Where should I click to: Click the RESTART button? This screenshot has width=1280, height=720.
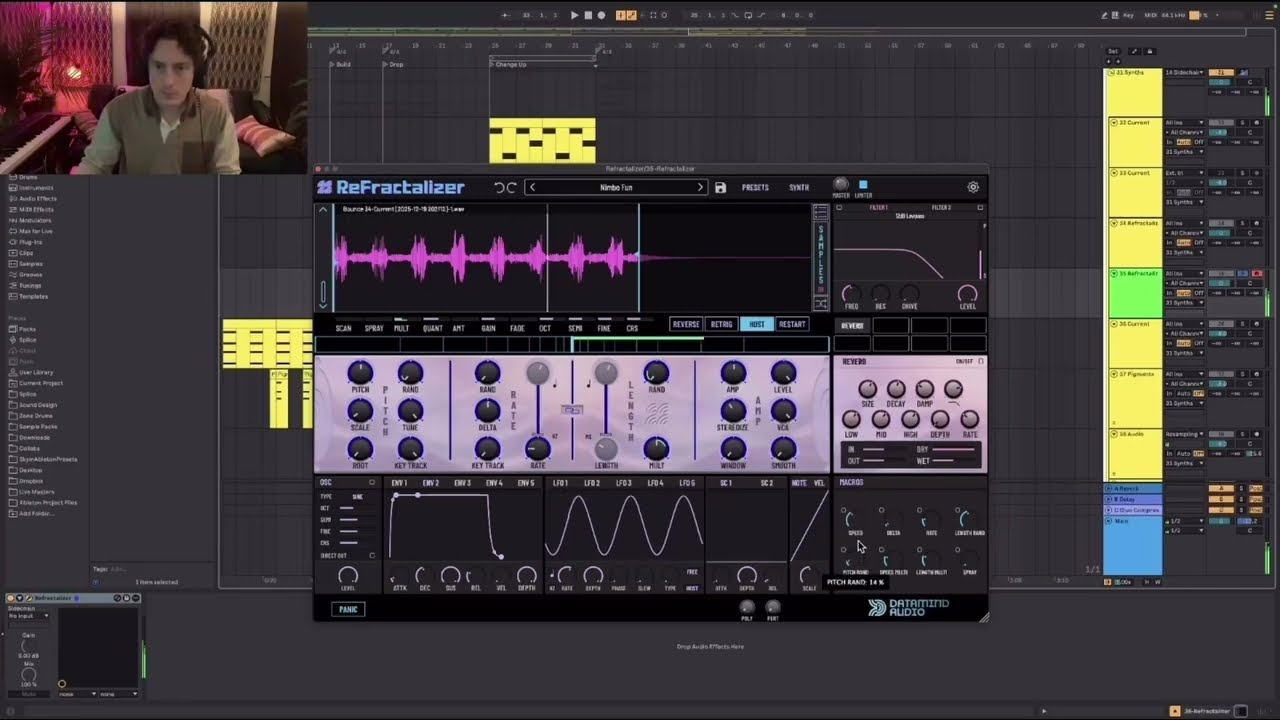792,324
